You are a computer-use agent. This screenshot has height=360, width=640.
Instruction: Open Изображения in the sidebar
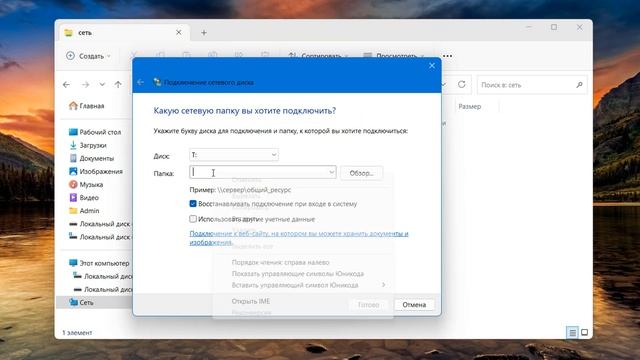click(96, 171)
